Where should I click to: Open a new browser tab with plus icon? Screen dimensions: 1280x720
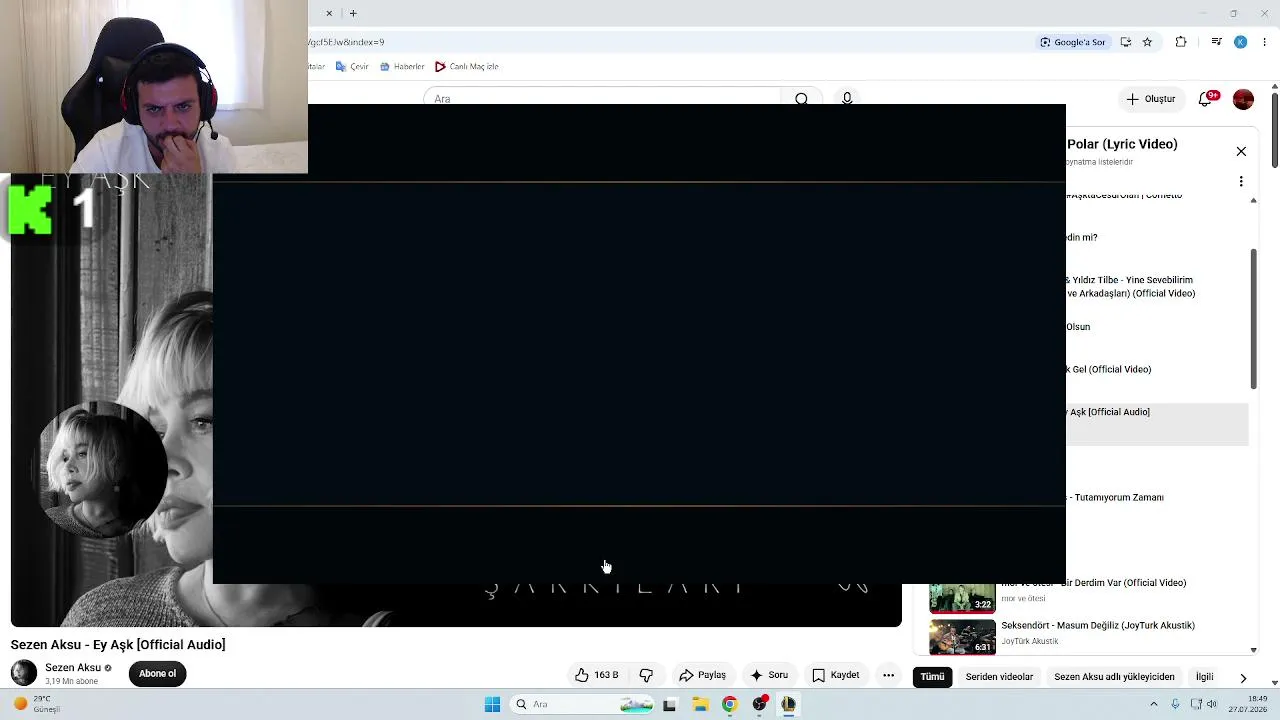(x=353, y=13)
